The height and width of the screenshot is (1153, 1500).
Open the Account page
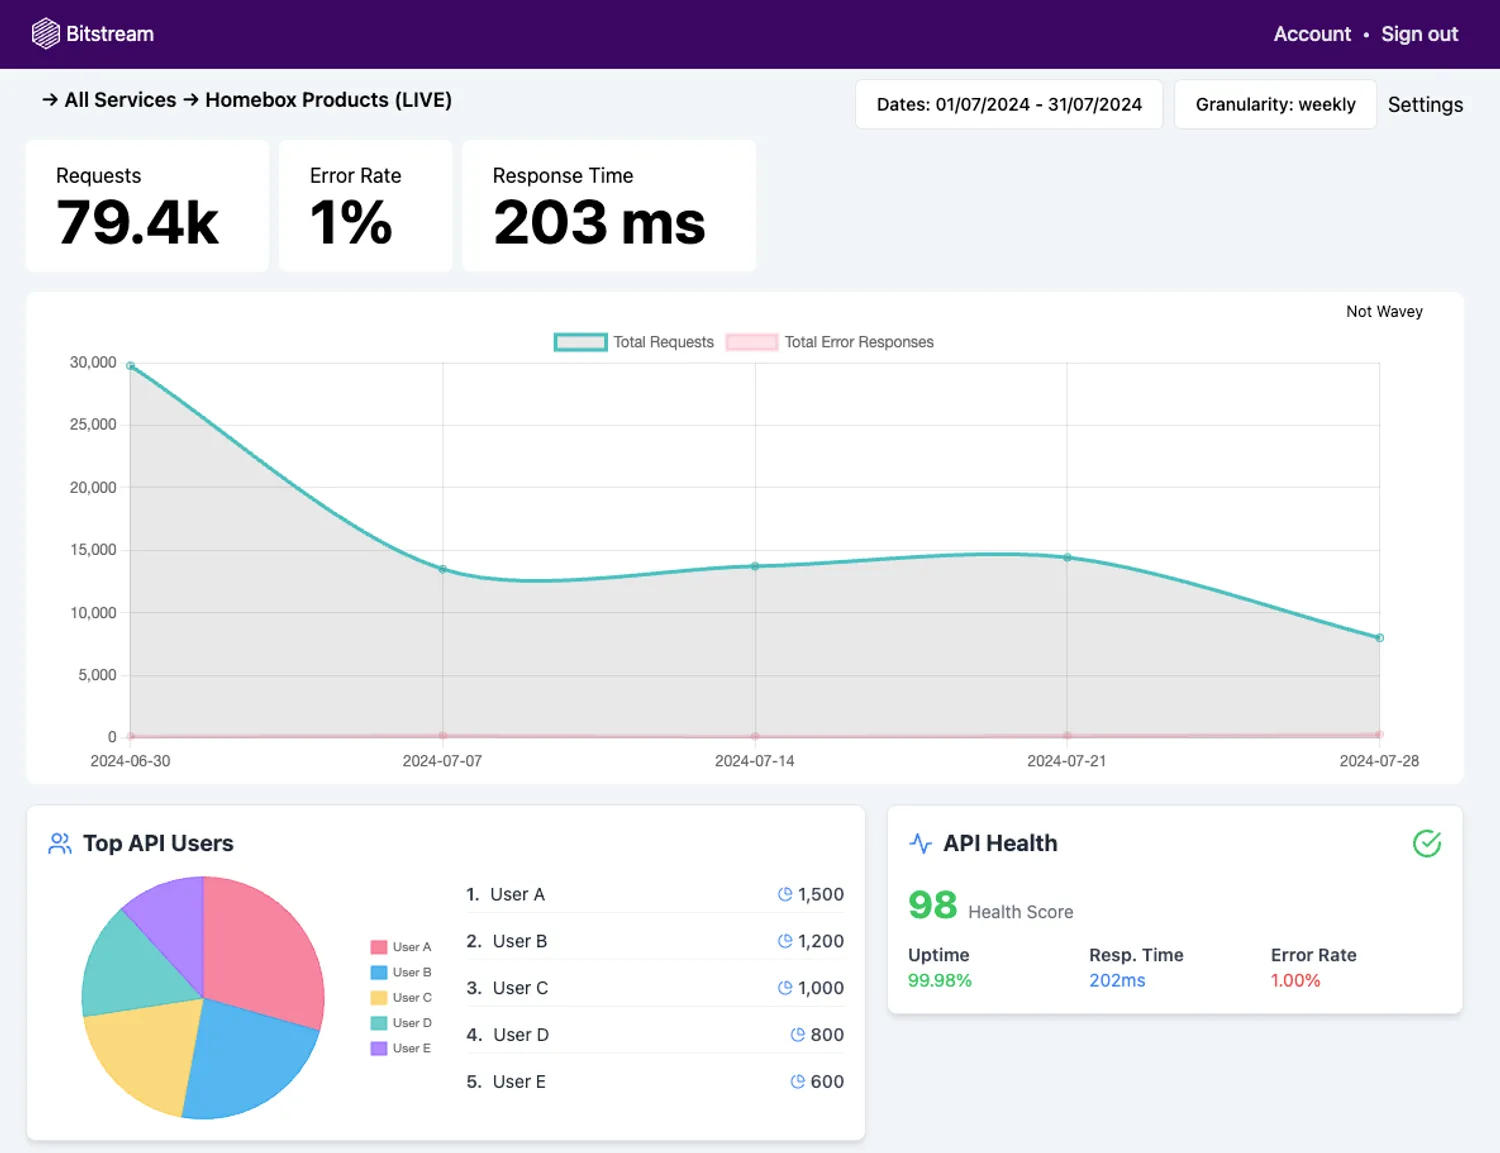coord(1311,34)
